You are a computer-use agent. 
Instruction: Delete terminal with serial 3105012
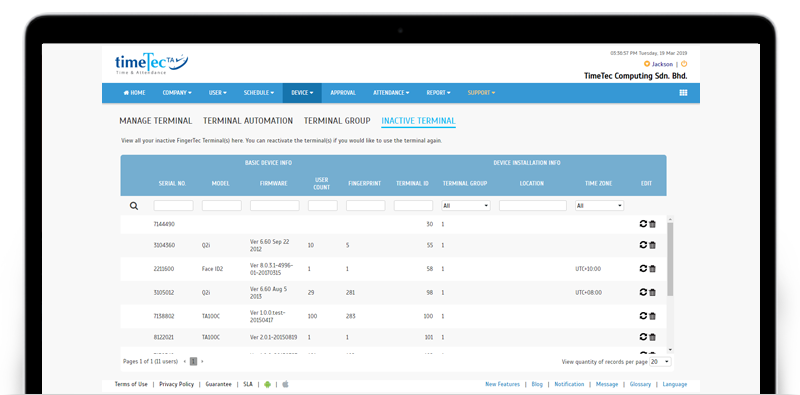point(652,292)
